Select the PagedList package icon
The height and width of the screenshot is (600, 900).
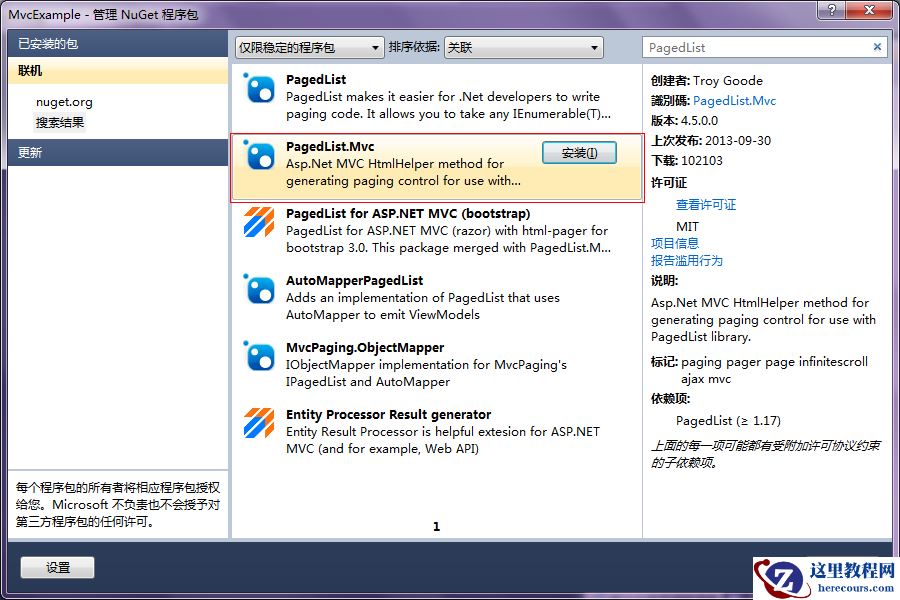259,91
